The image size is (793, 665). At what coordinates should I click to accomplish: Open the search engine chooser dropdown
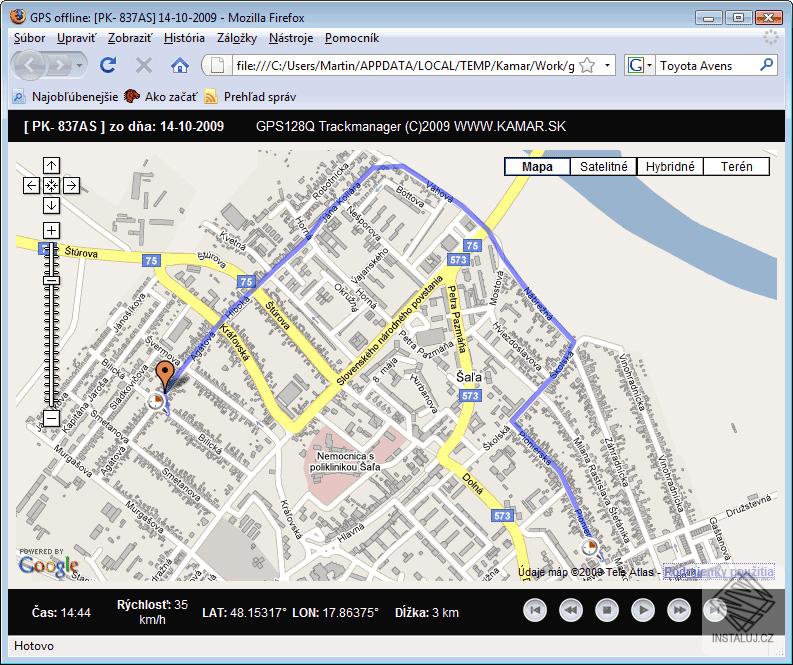649,65
